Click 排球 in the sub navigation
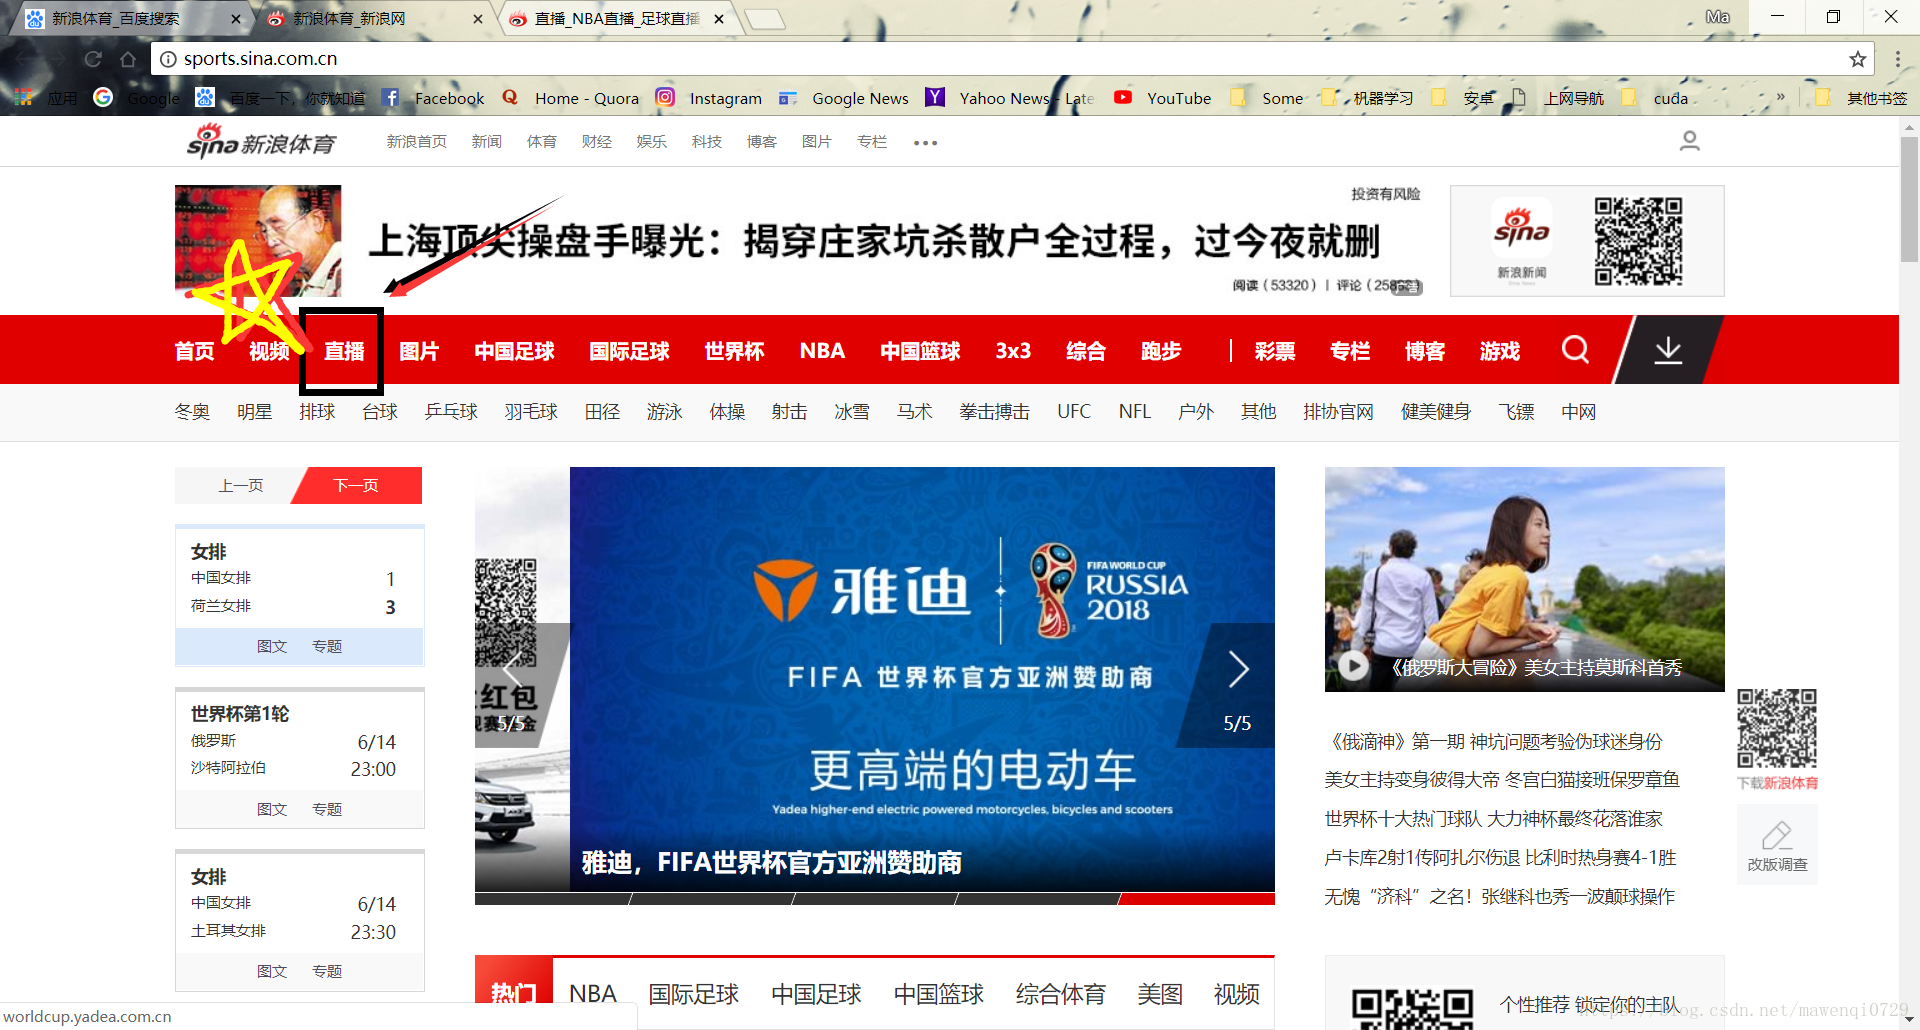Image resolution: width=1920 pixels, height=1030 pixels. (317, 412)
